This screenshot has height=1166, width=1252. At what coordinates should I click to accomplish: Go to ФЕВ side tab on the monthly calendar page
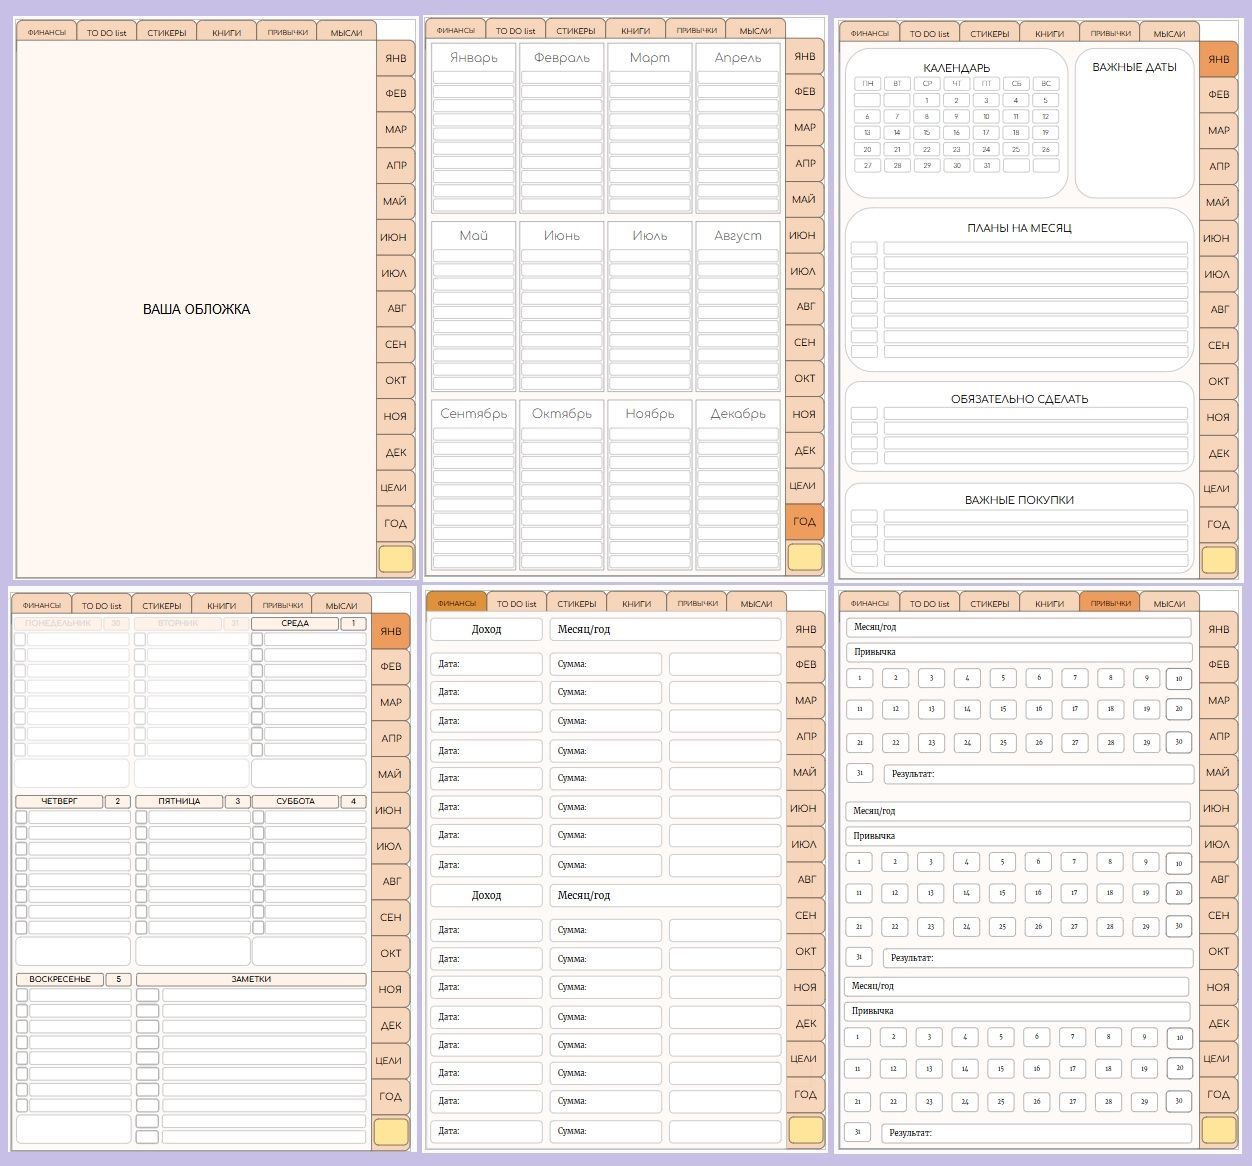tap(1218, 94)
